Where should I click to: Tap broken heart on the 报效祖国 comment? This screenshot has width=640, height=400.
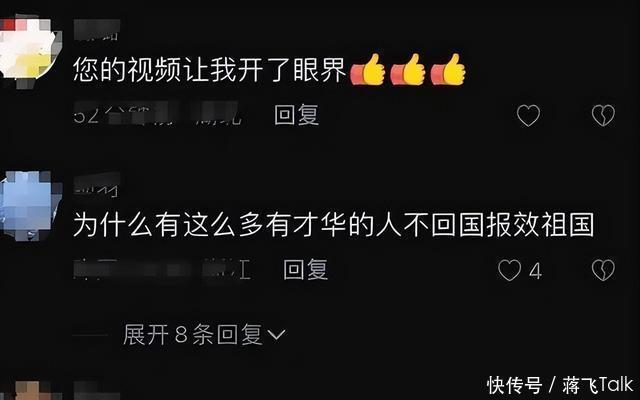603,270
